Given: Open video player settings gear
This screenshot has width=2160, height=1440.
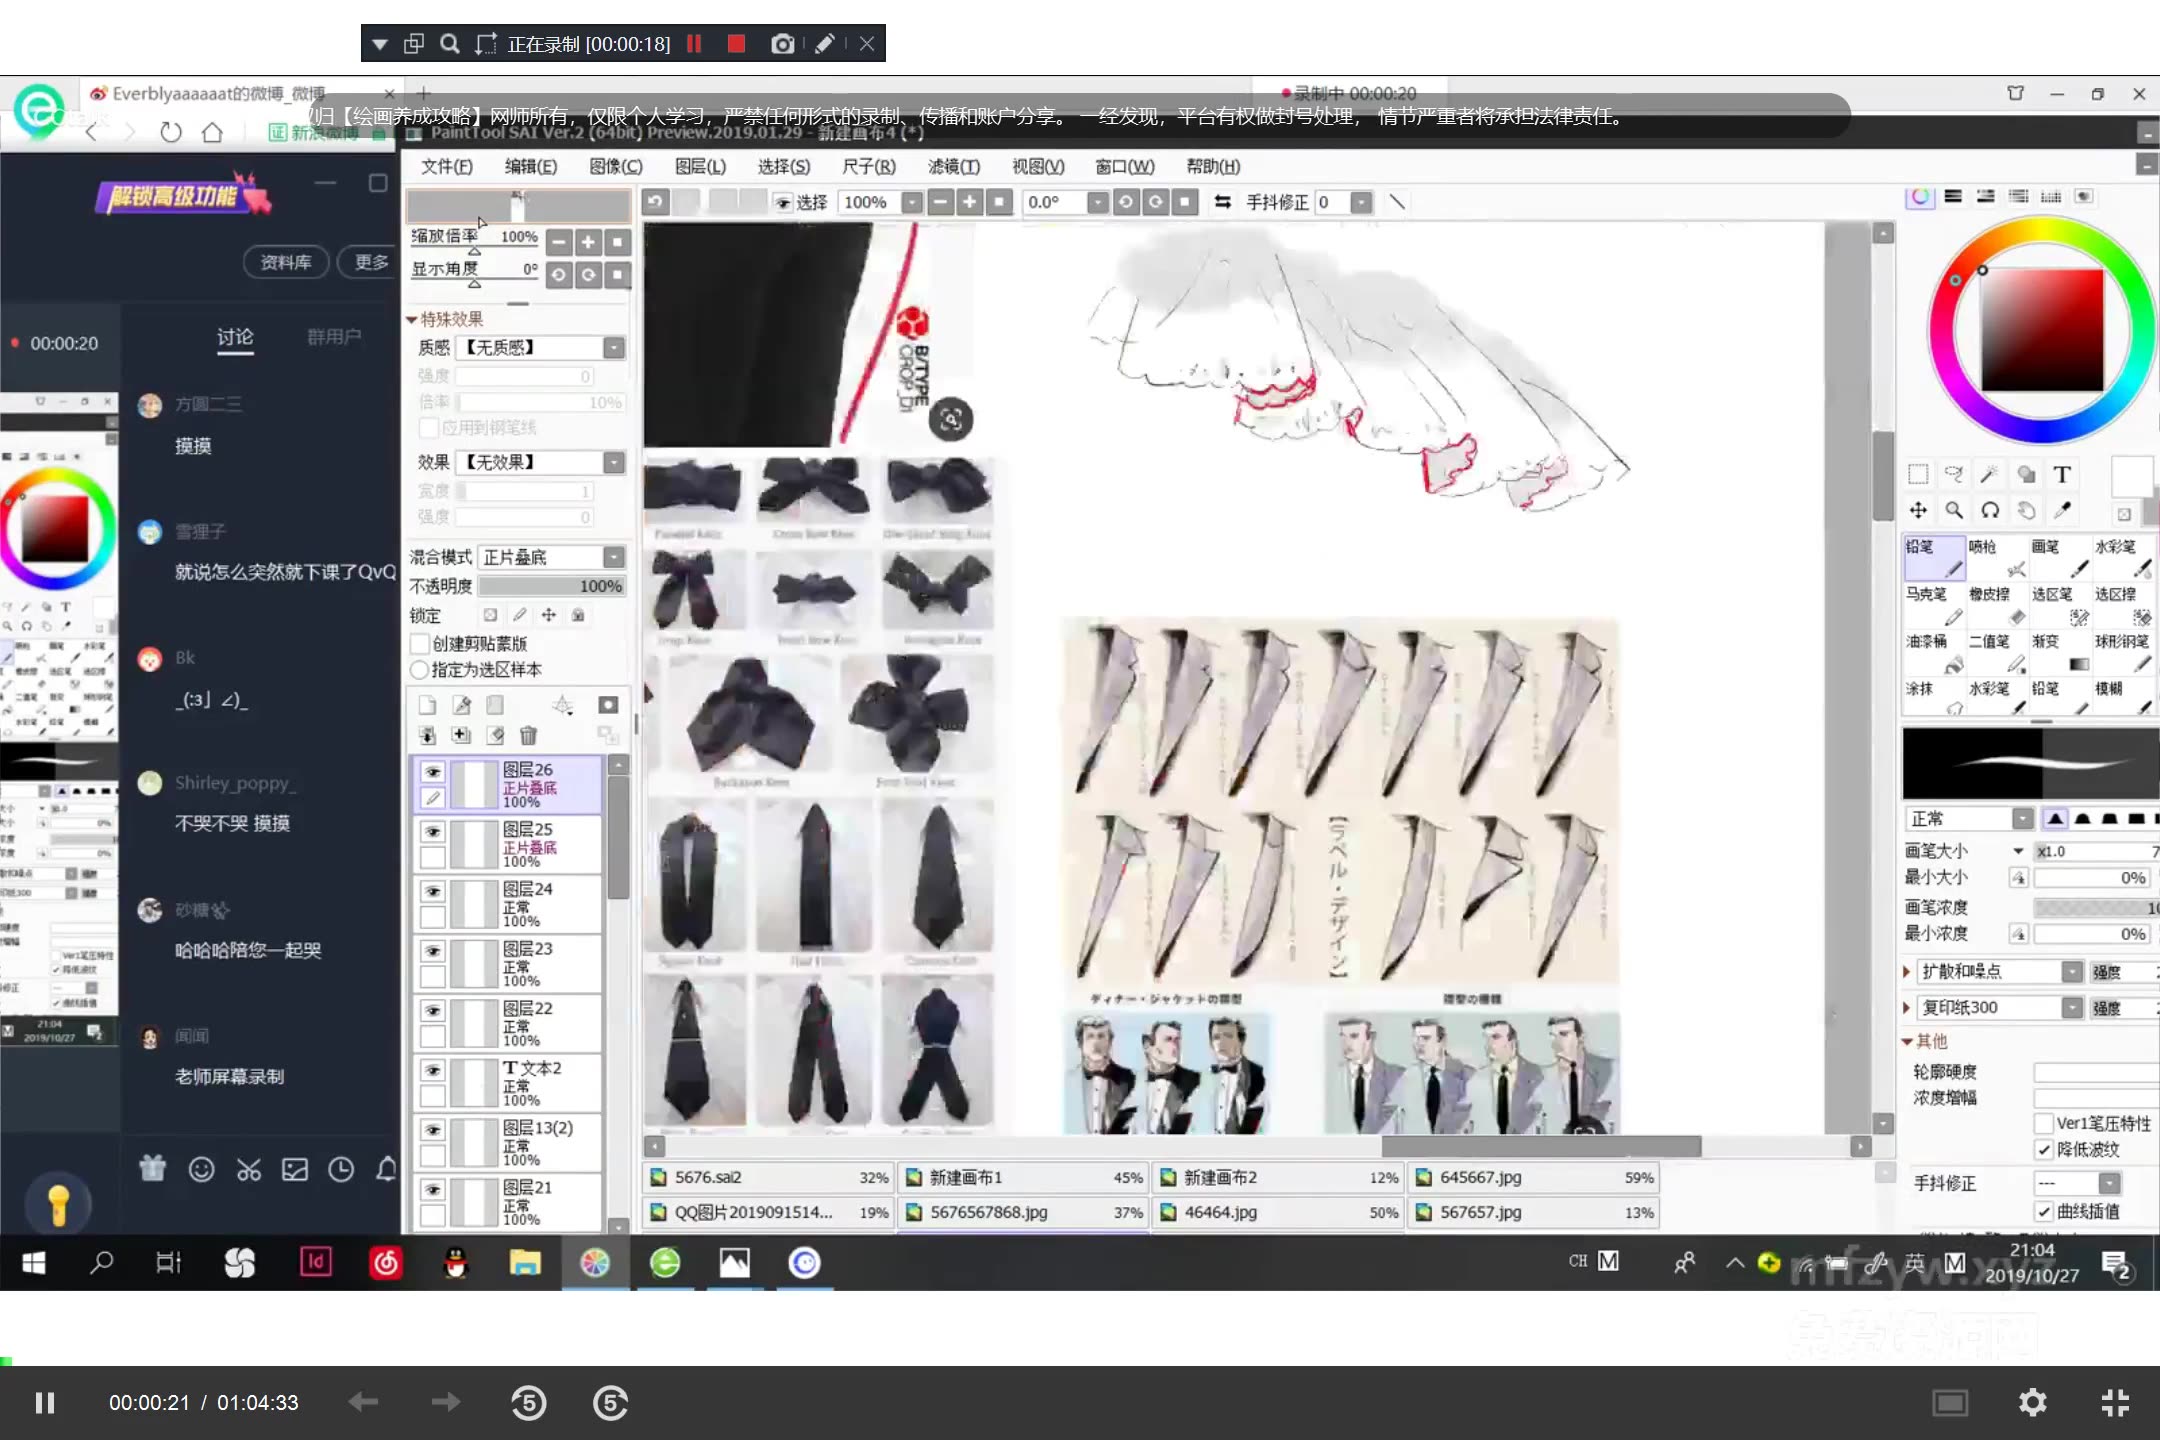Looking at the screenshot, I should coord(2032,1403).
